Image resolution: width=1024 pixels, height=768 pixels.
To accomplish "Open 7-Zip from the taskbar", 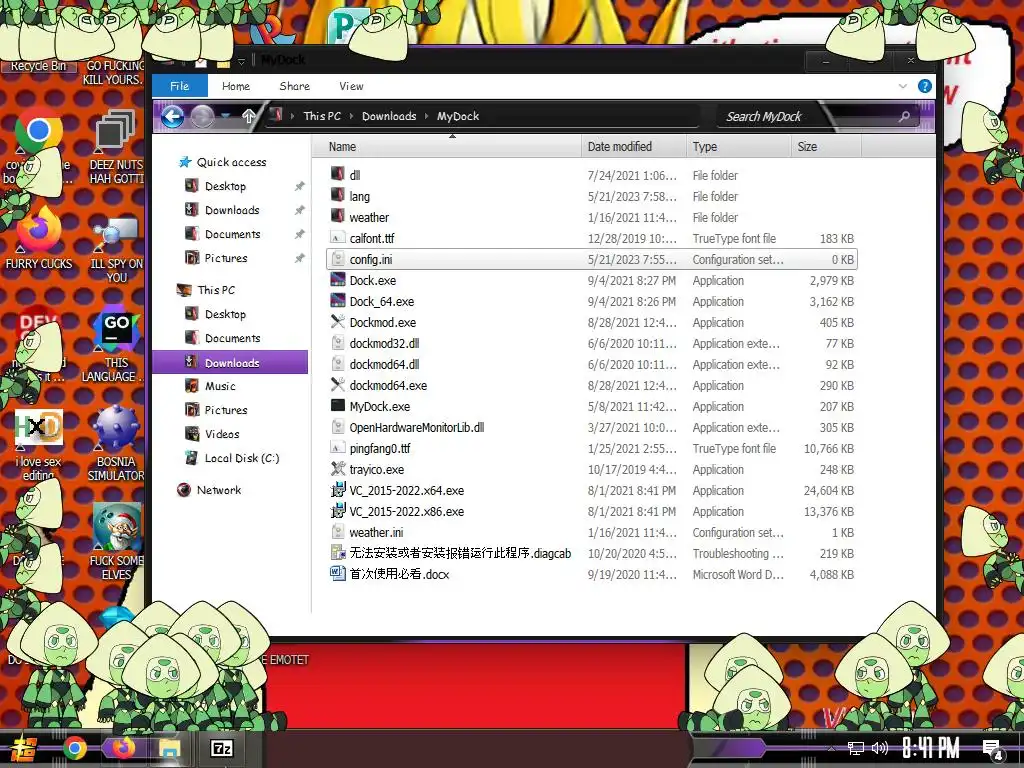I will pos(221,748).
